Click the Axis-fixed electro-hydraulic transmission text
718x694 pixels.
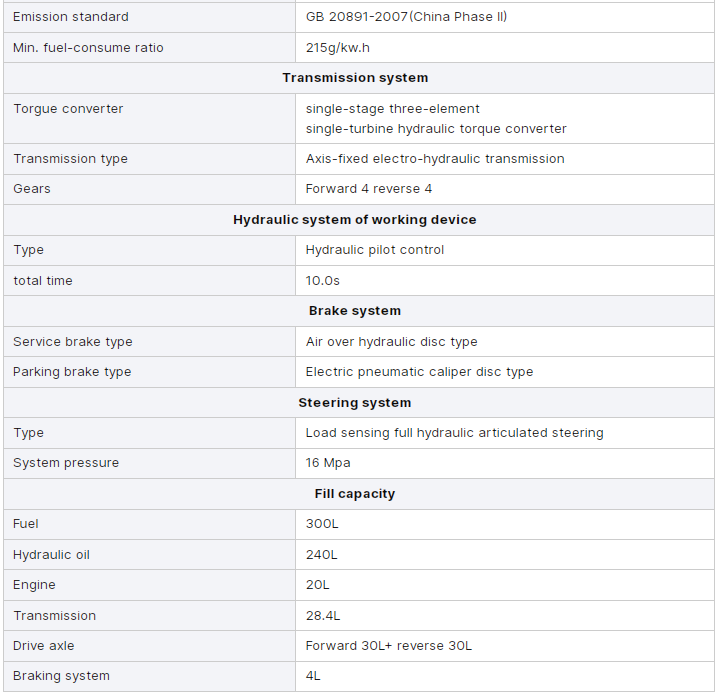[x=435, y=159]
